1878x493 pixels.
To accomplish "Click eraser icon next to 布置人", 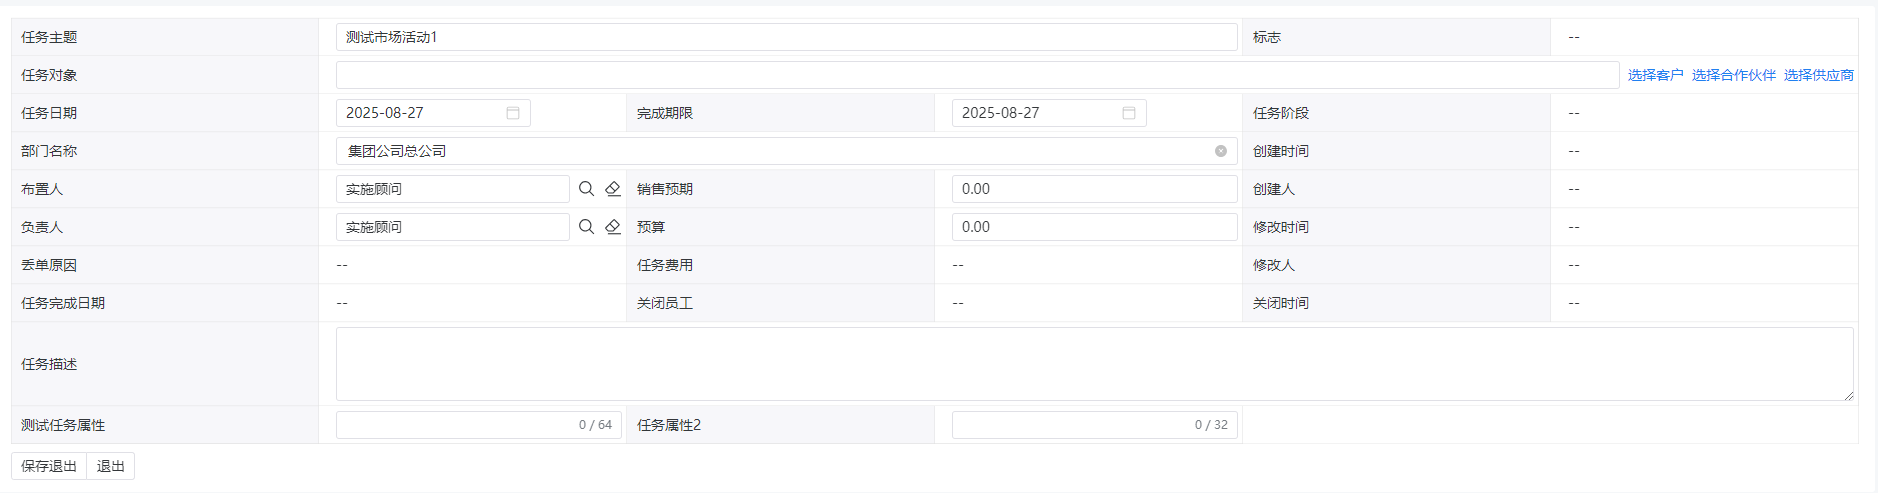I will pos(613,189).
